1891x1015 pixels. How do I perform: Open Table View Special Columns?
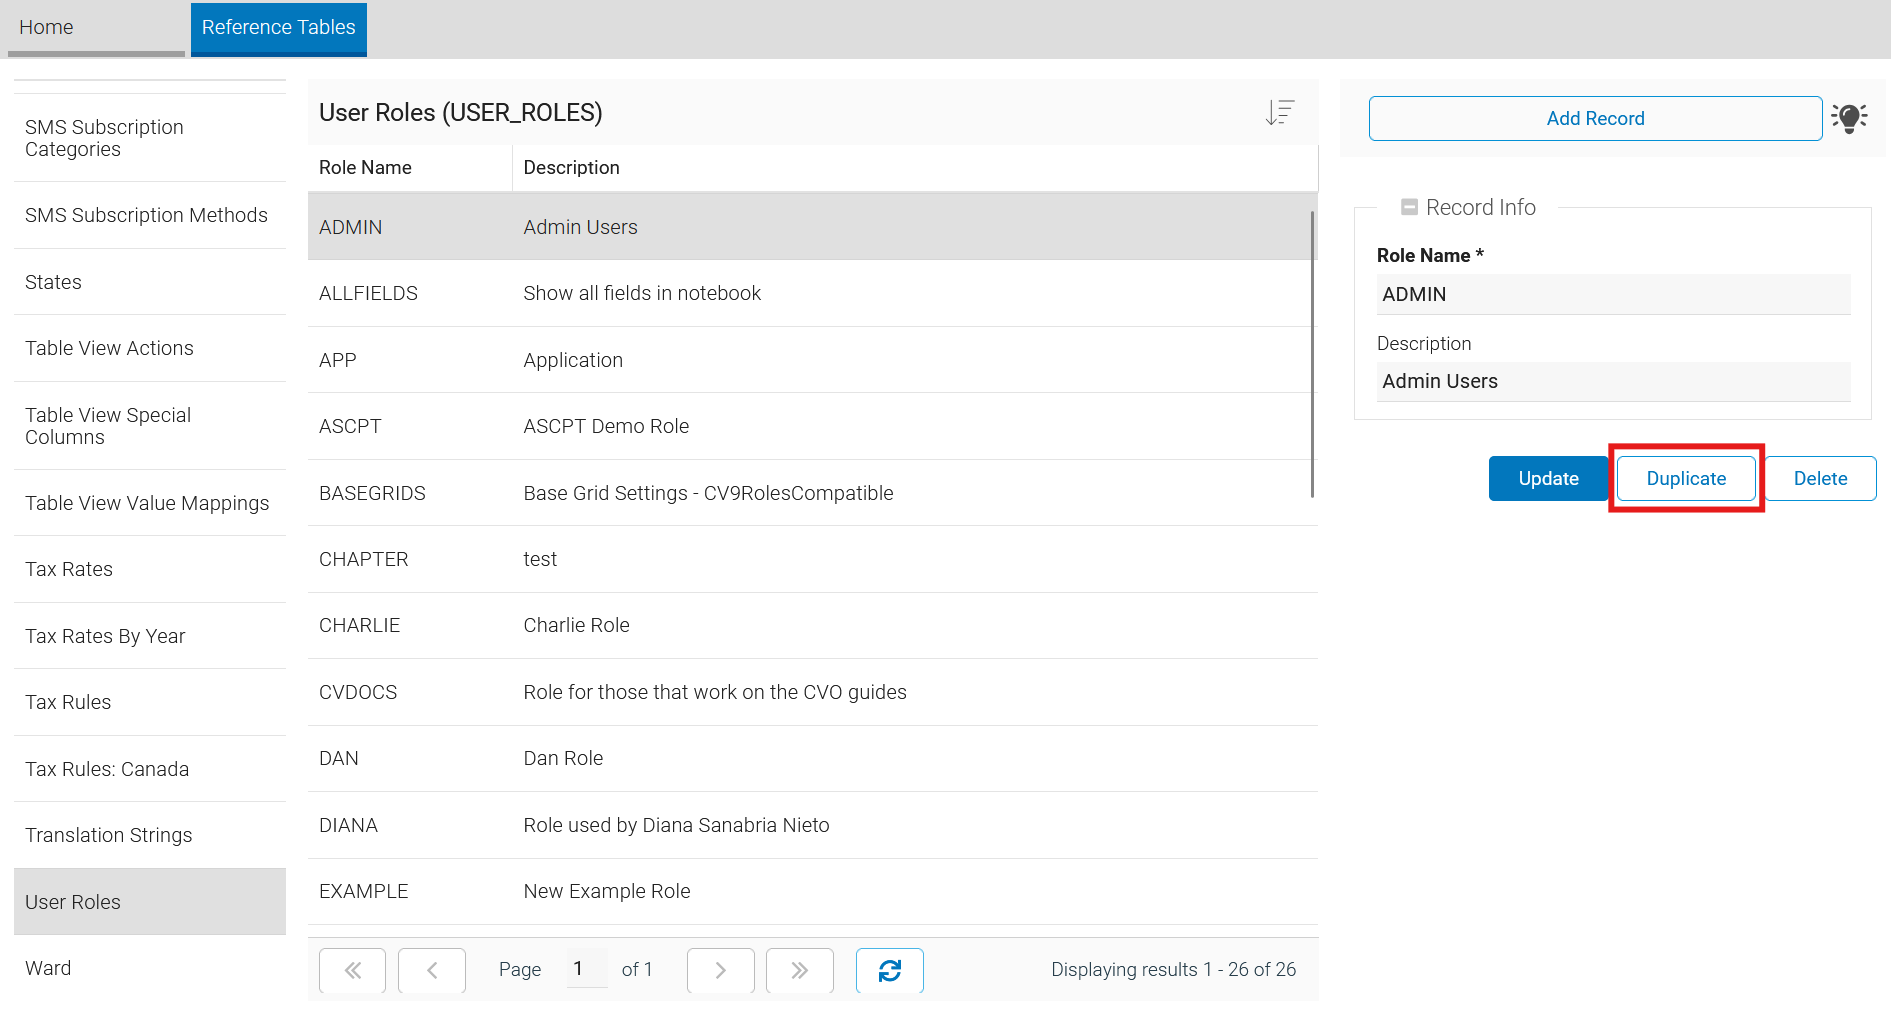point(150,426)
